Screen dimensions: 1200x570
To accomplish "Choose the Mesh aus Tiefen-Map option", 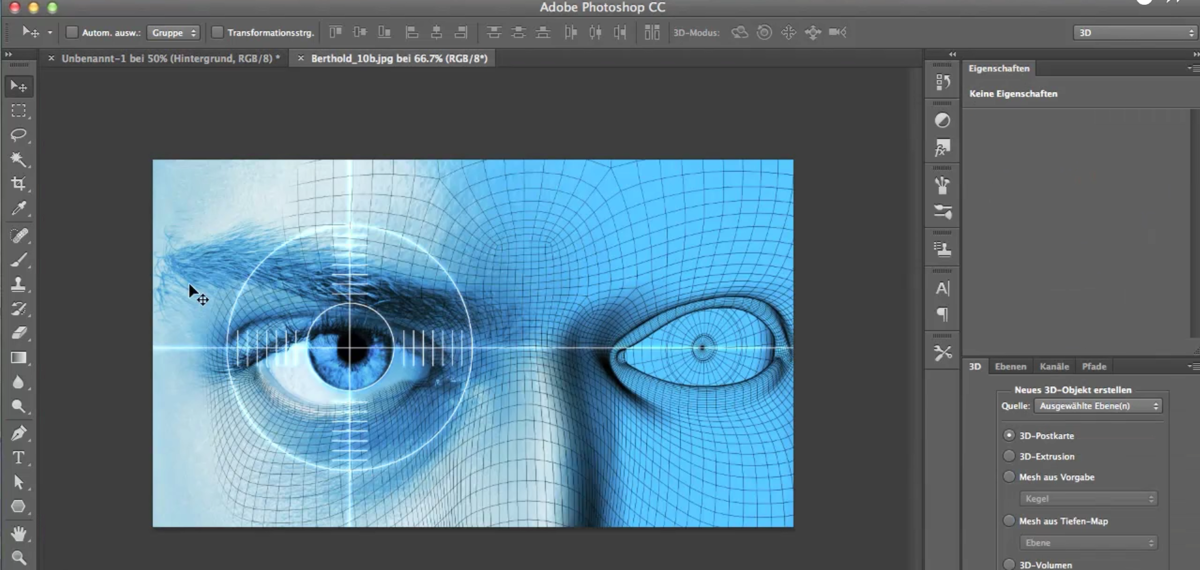I will click(x=1009, y=521).
